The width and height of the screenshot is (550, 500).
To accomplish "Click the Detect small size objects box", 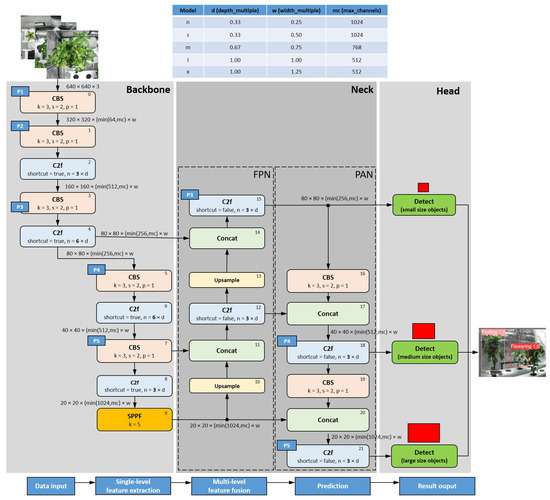I will [424, 205].
